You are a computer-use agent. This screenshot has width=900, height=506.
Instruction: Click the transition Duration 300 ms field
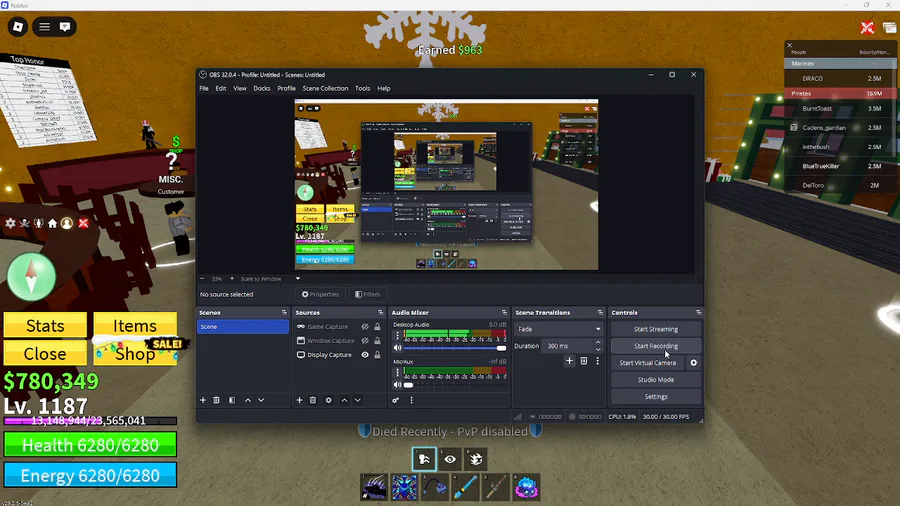pyautogui.click(x=569, y=346)
